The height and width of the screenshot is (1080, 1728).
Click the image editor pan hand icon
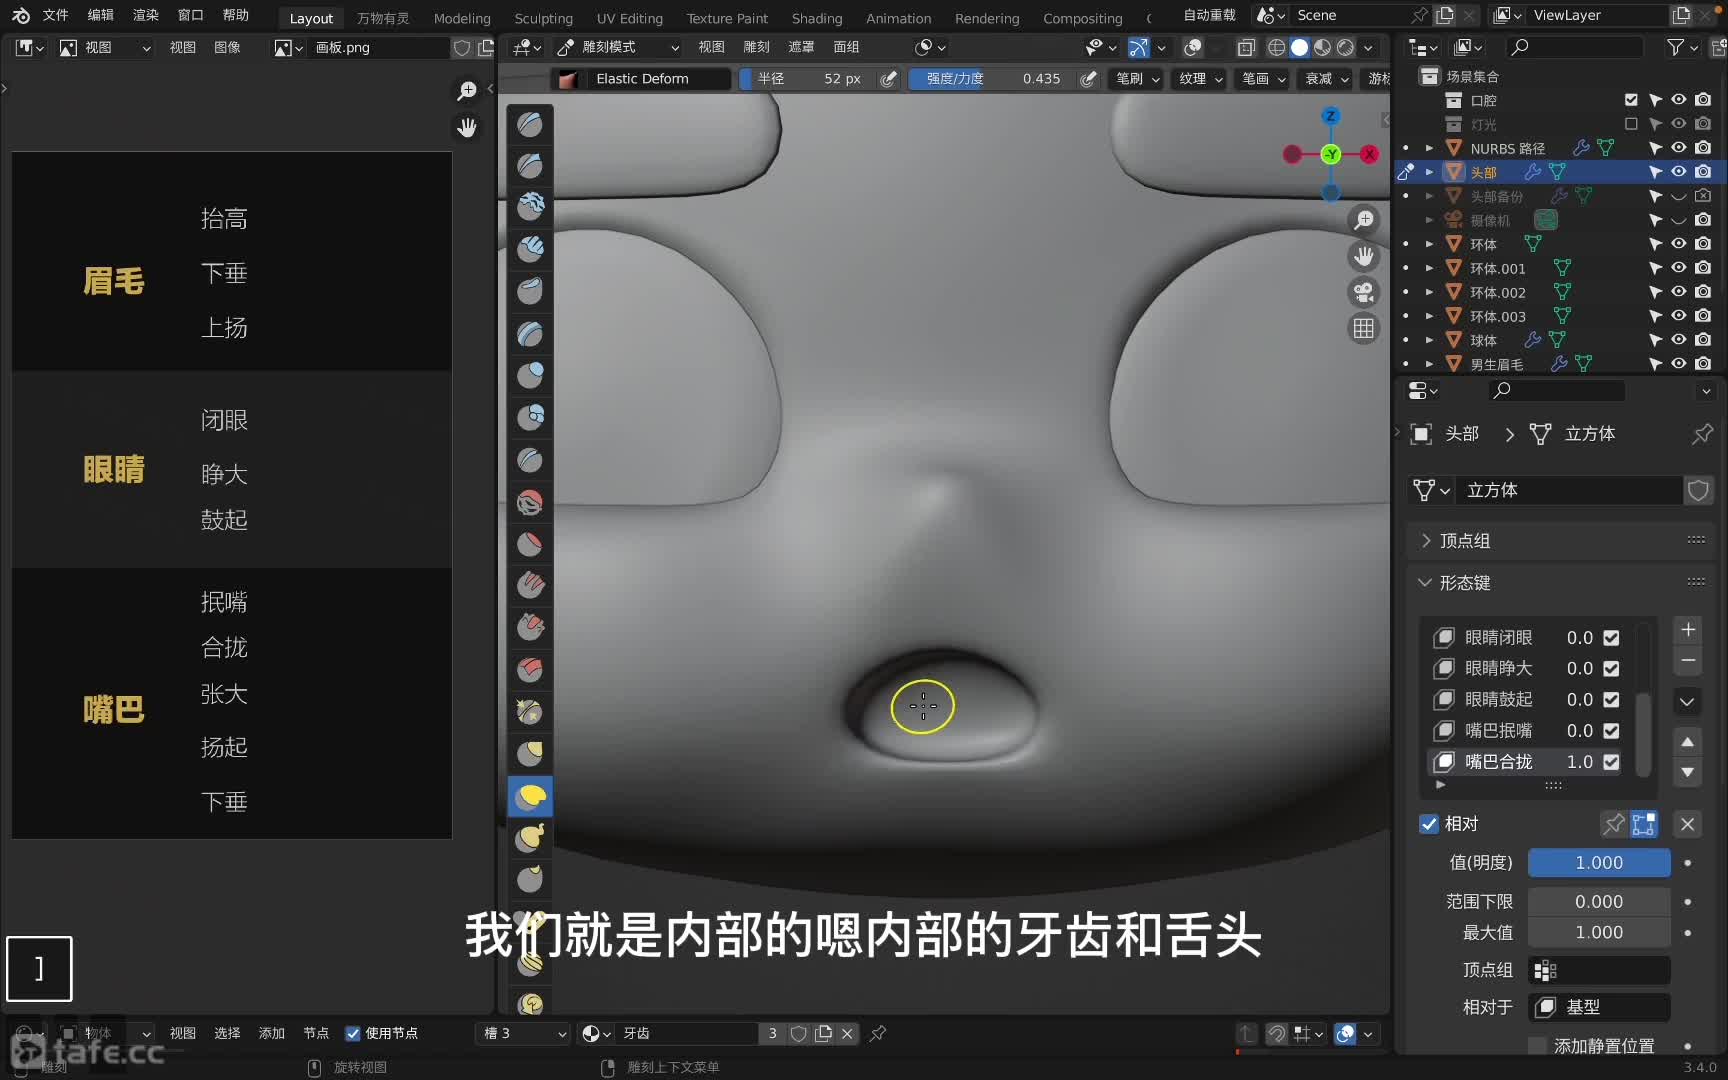(x=467, y=127)
